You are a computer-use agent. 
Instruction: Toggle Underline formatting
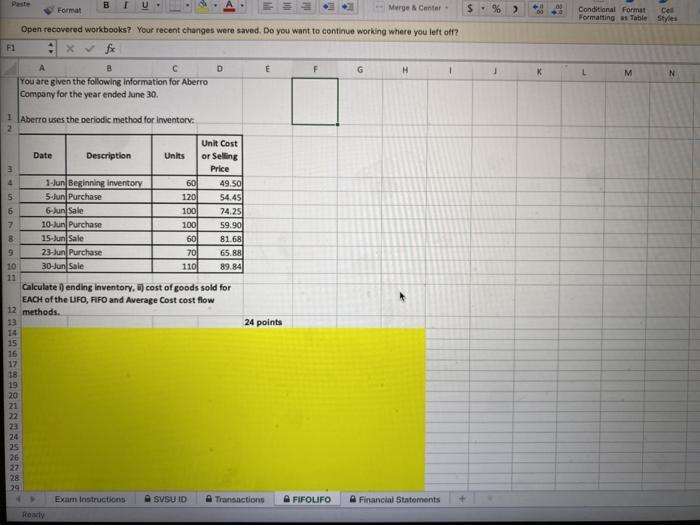coord(145,5)
